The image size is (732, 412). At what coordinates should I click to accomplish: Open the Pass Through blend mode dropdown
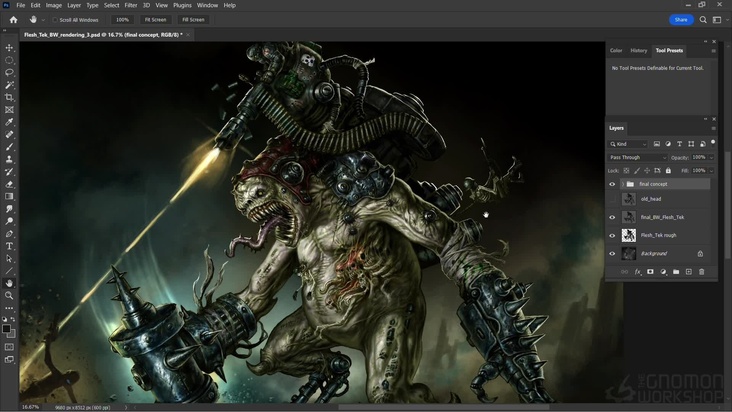pos(638,158)
